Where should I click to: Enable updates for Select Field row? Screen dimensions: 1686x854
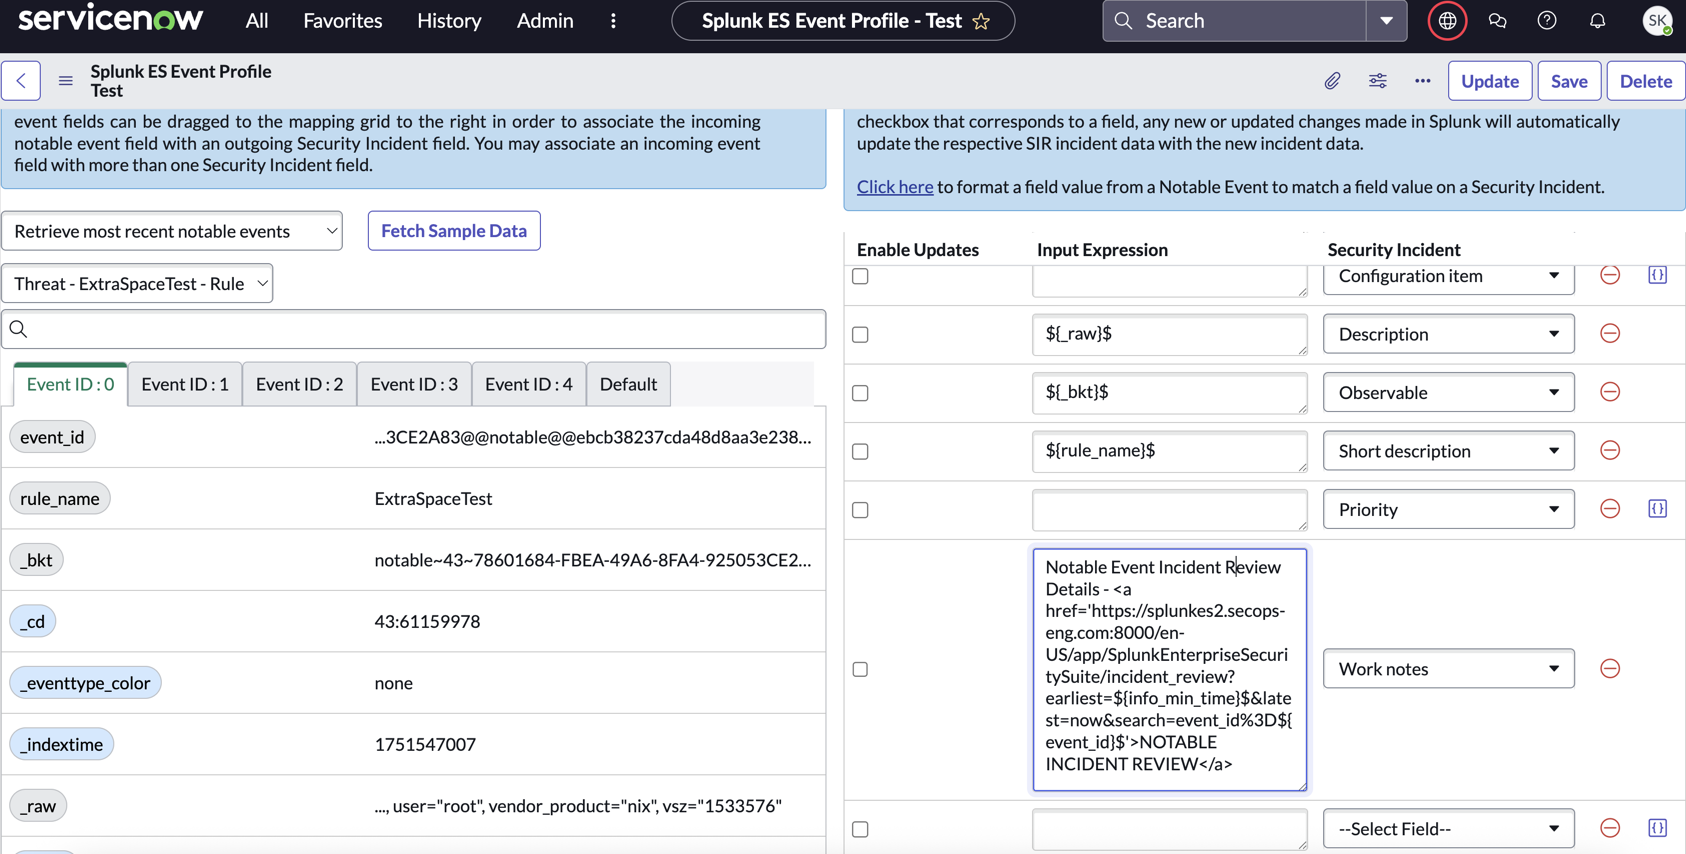coord(860,829)
